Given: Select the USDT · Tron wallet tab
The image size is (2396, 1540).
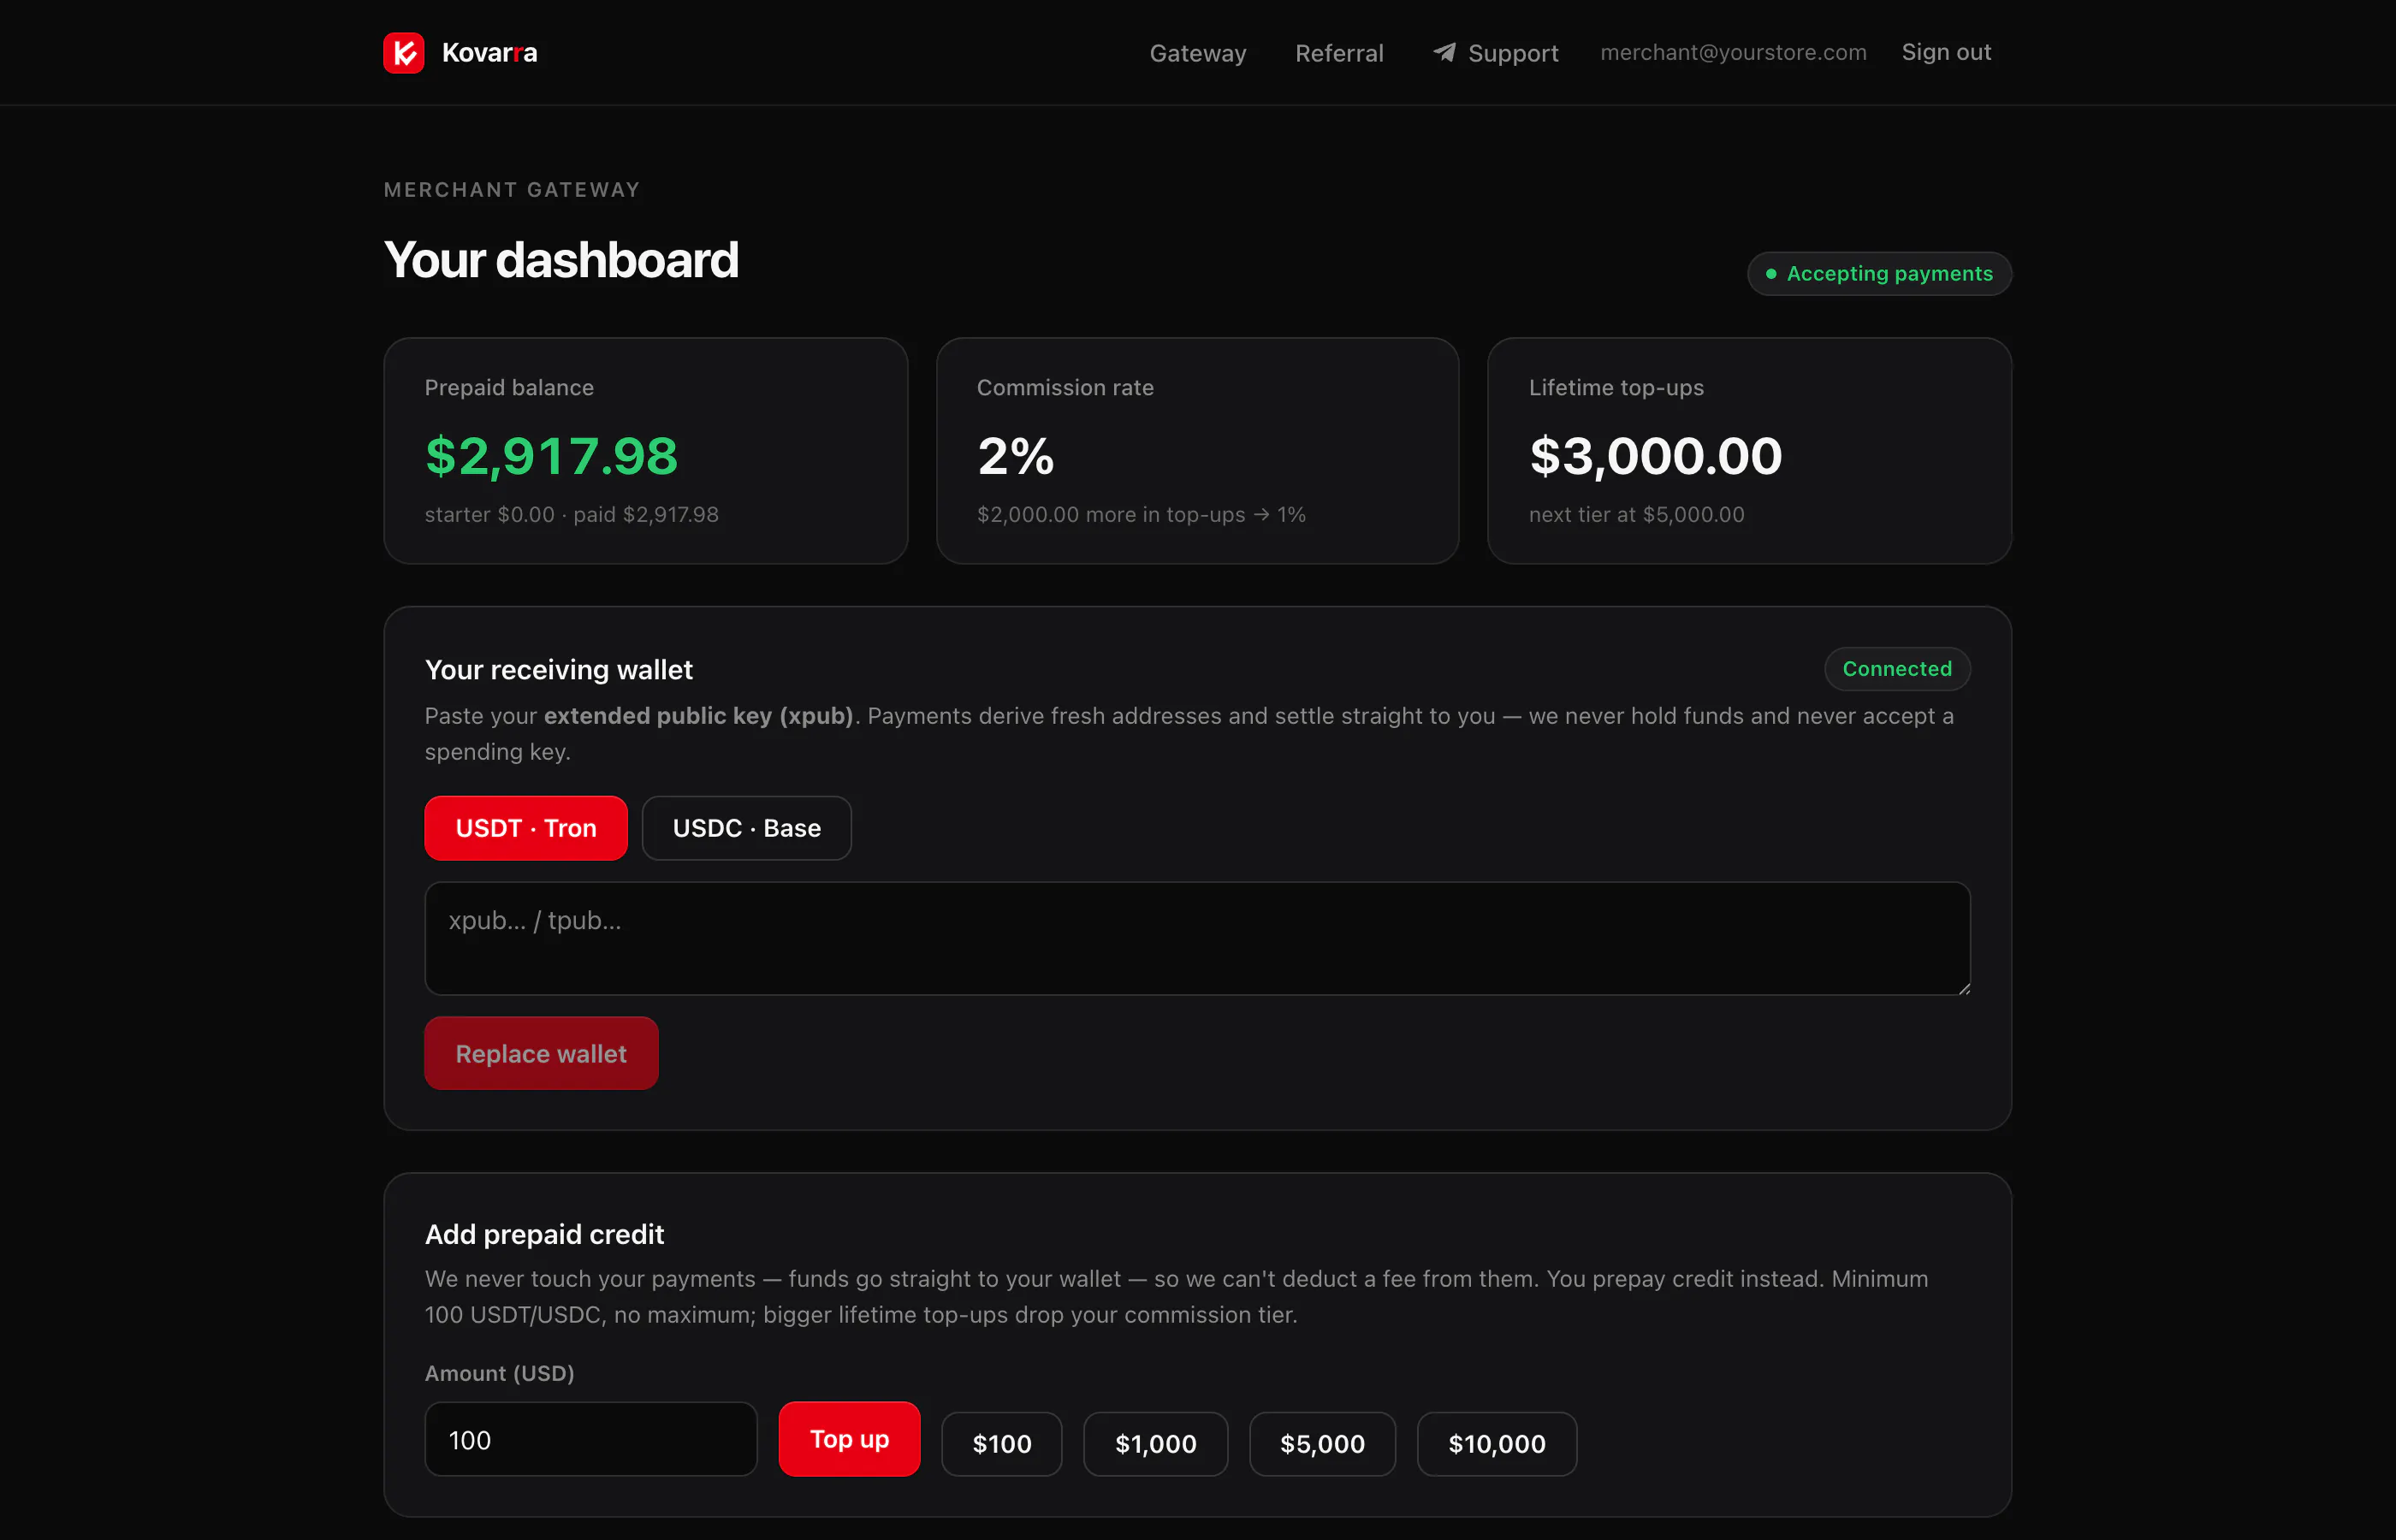Looking at the screenshot, I should [526, 828].
